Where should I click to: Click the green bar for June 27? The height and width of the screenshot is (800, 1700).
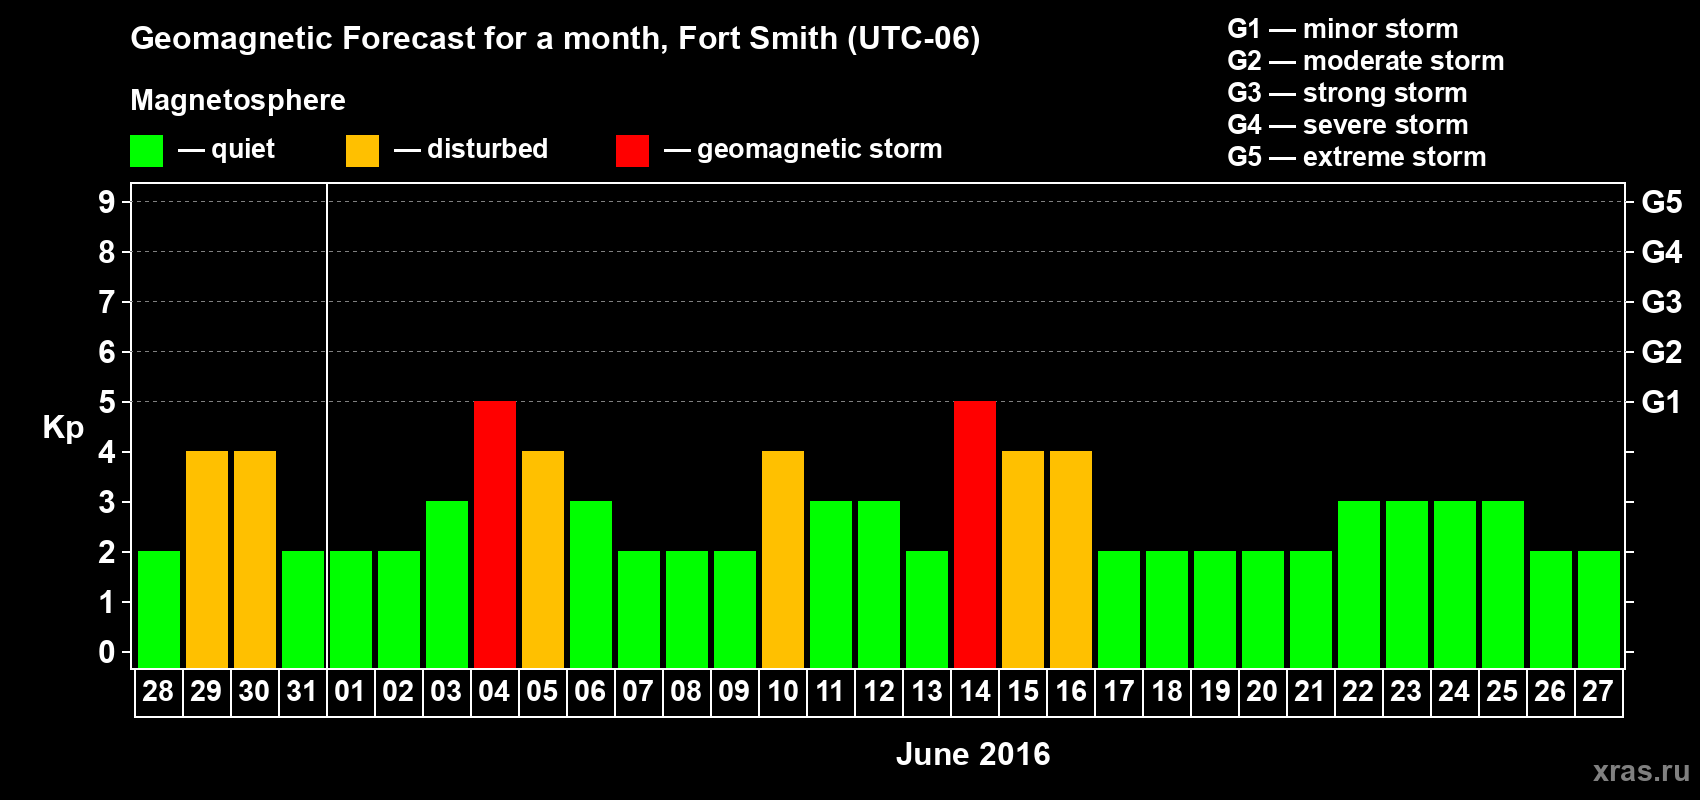(1599, 609)
